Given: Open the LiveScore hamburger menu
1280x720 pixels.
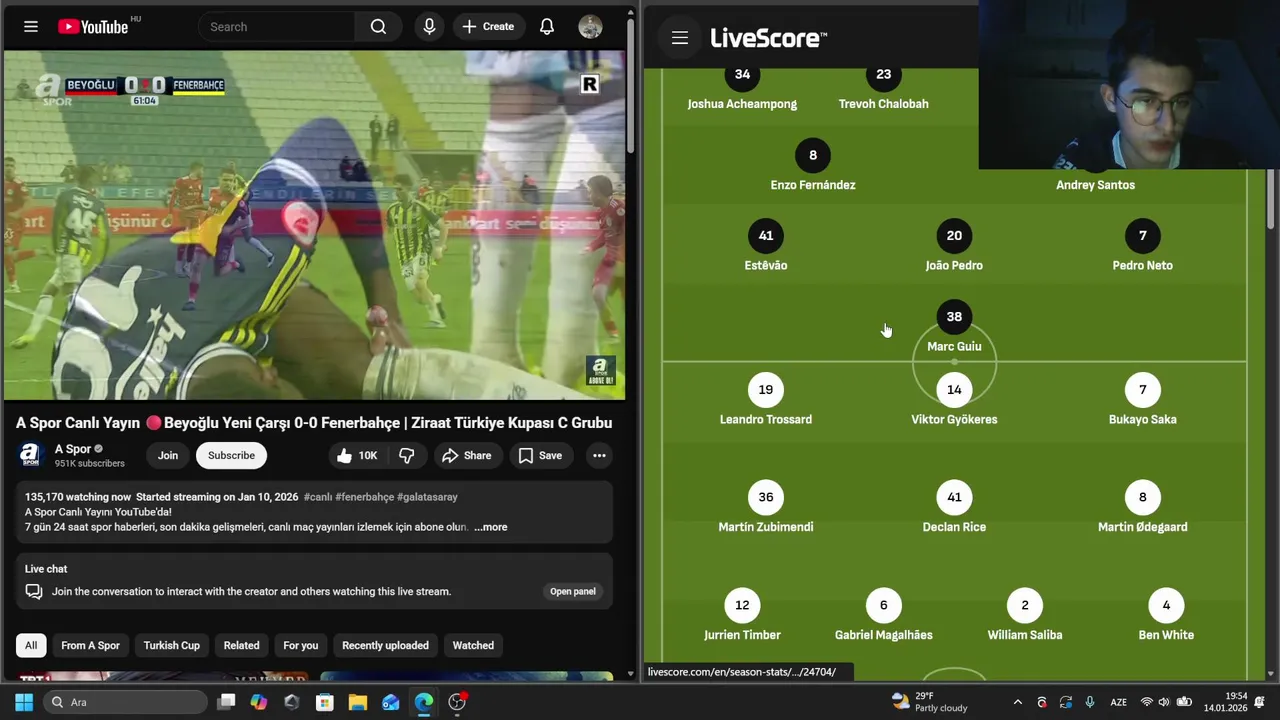Looking at the screenshot, I should 680,38.
